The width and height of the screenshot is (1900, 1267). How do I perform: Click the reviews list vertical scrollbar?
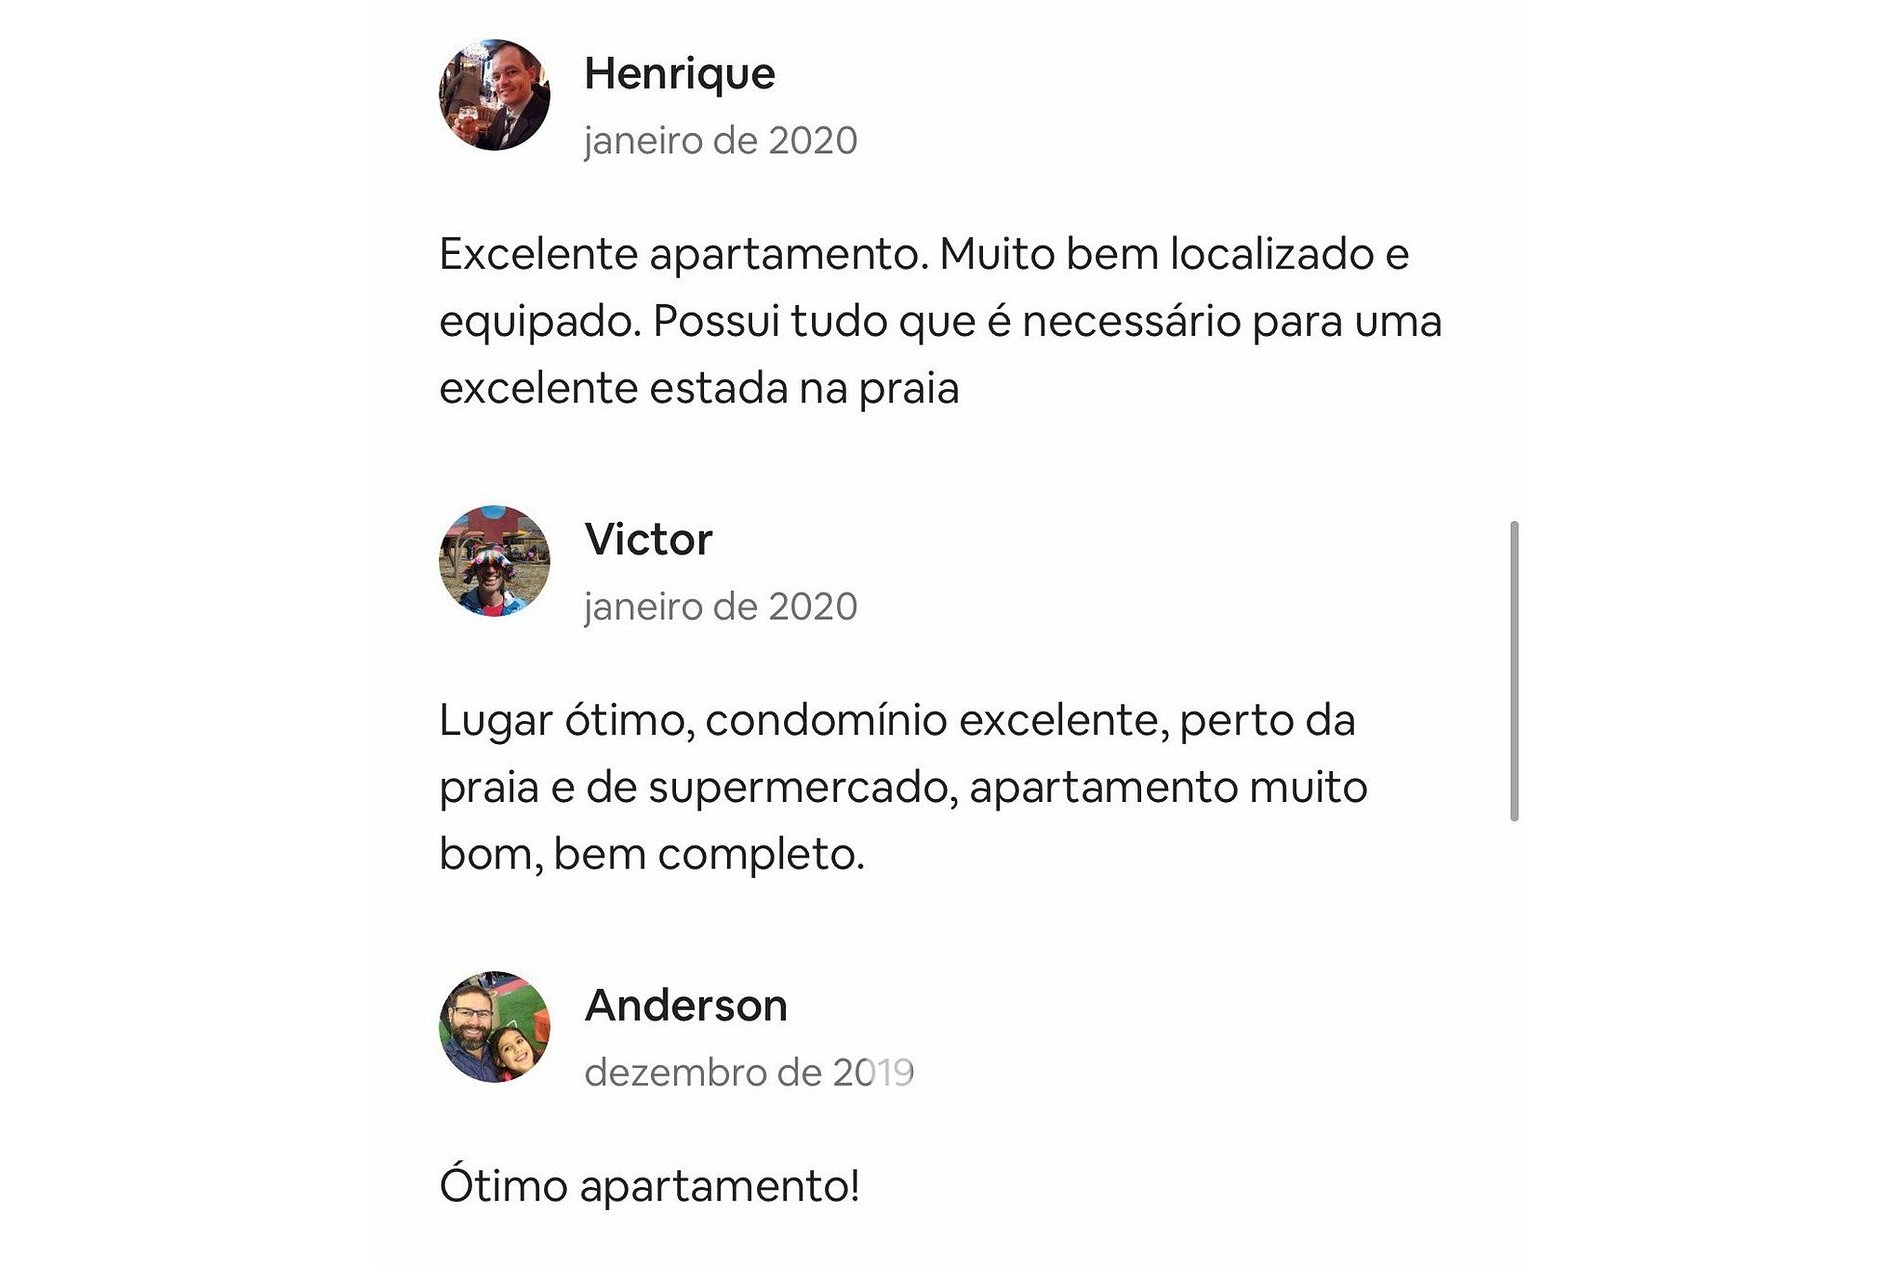[x=1514, y=671]
